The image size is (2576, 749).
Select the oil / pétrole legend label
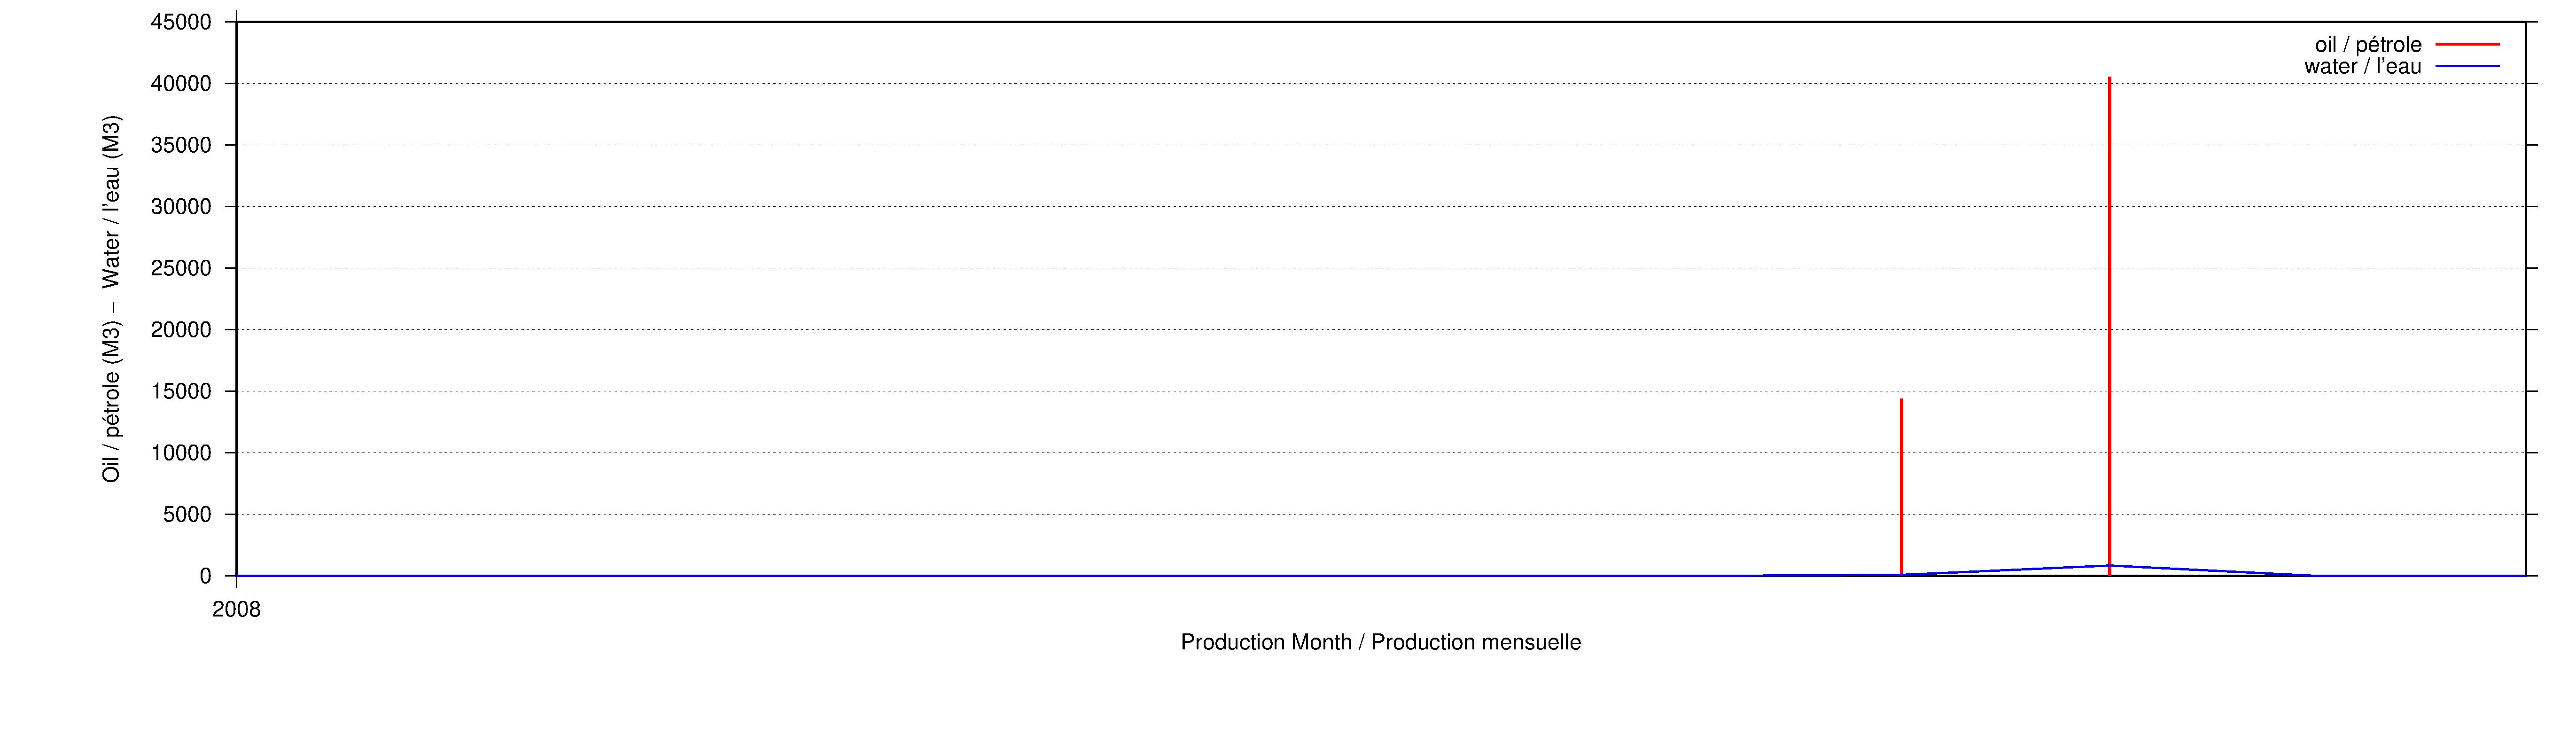(x=2368, y=45)
